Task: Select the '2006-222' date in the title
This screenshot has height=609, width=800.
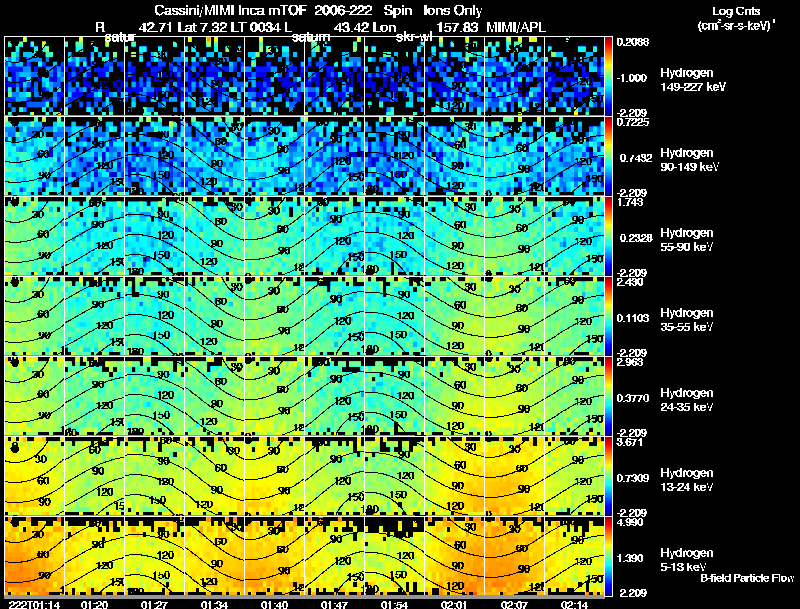Action: (x=342, y=10)
